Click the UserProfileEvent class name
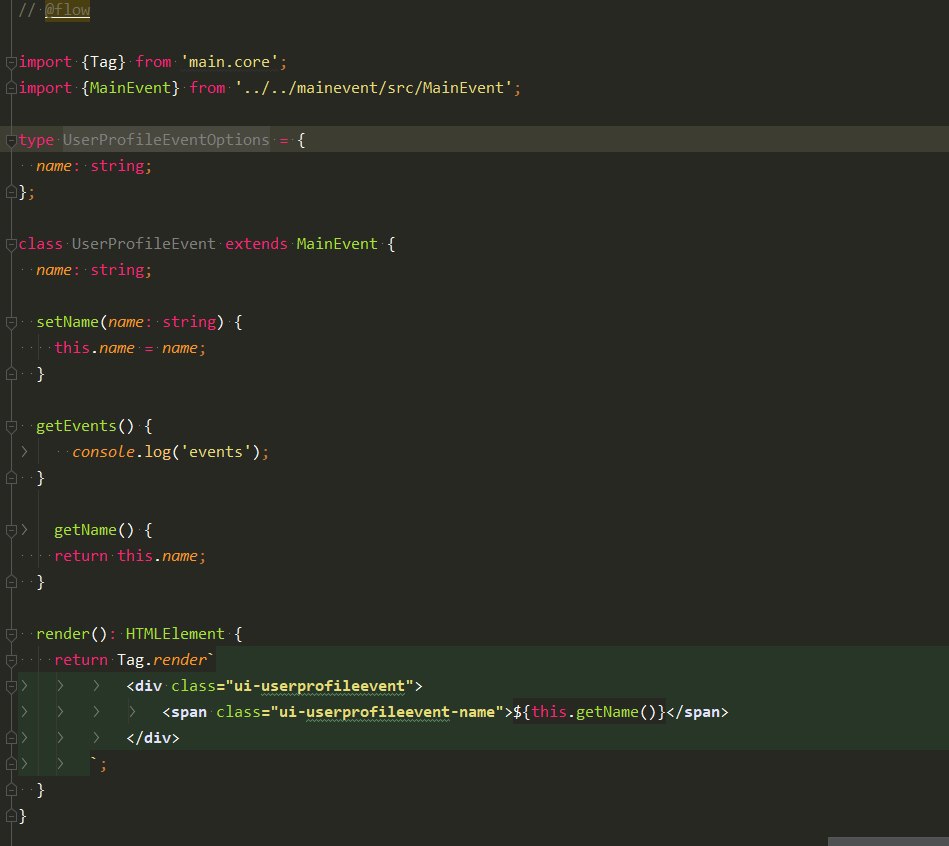 143,244
